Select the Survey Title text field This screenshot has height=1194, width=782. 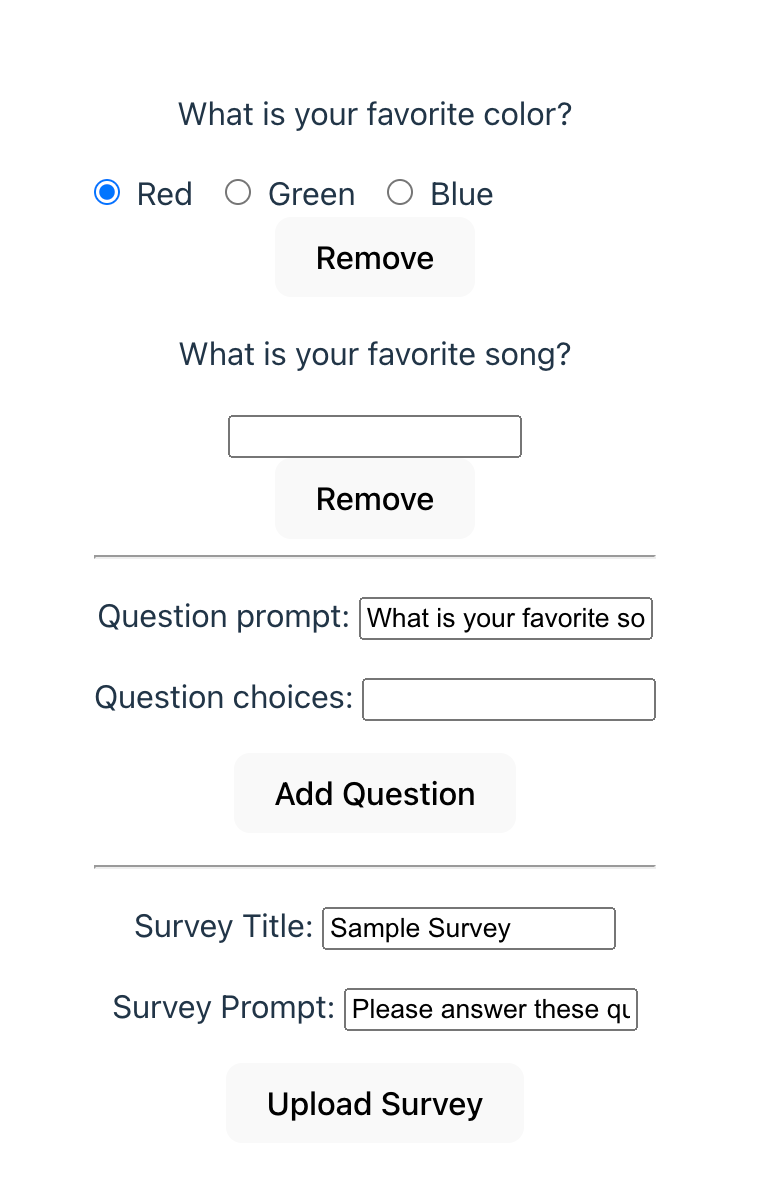coord(468,928)
